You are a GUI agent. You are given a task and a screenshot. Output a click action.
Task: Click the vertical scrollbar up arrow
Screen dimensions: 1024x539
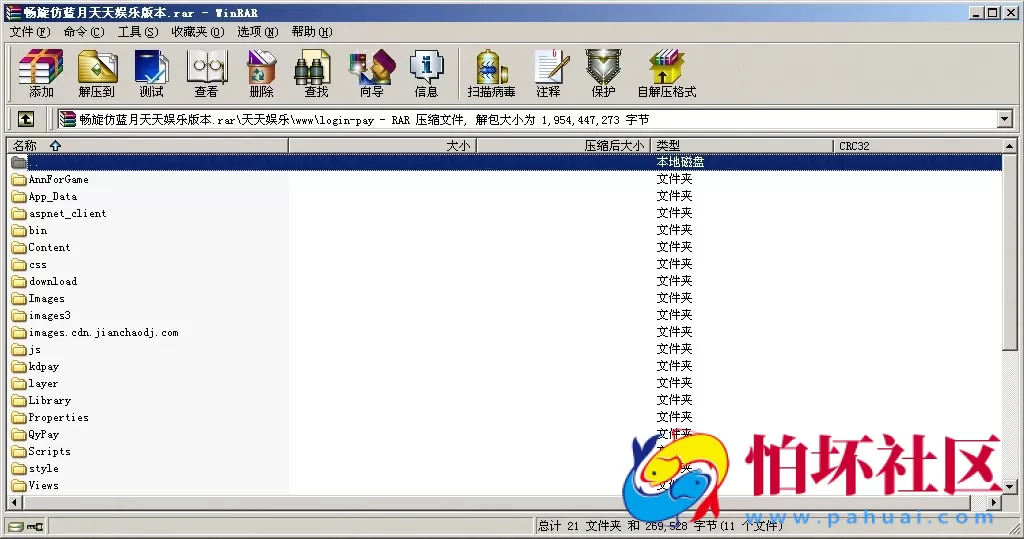(x=1010, y=146)
